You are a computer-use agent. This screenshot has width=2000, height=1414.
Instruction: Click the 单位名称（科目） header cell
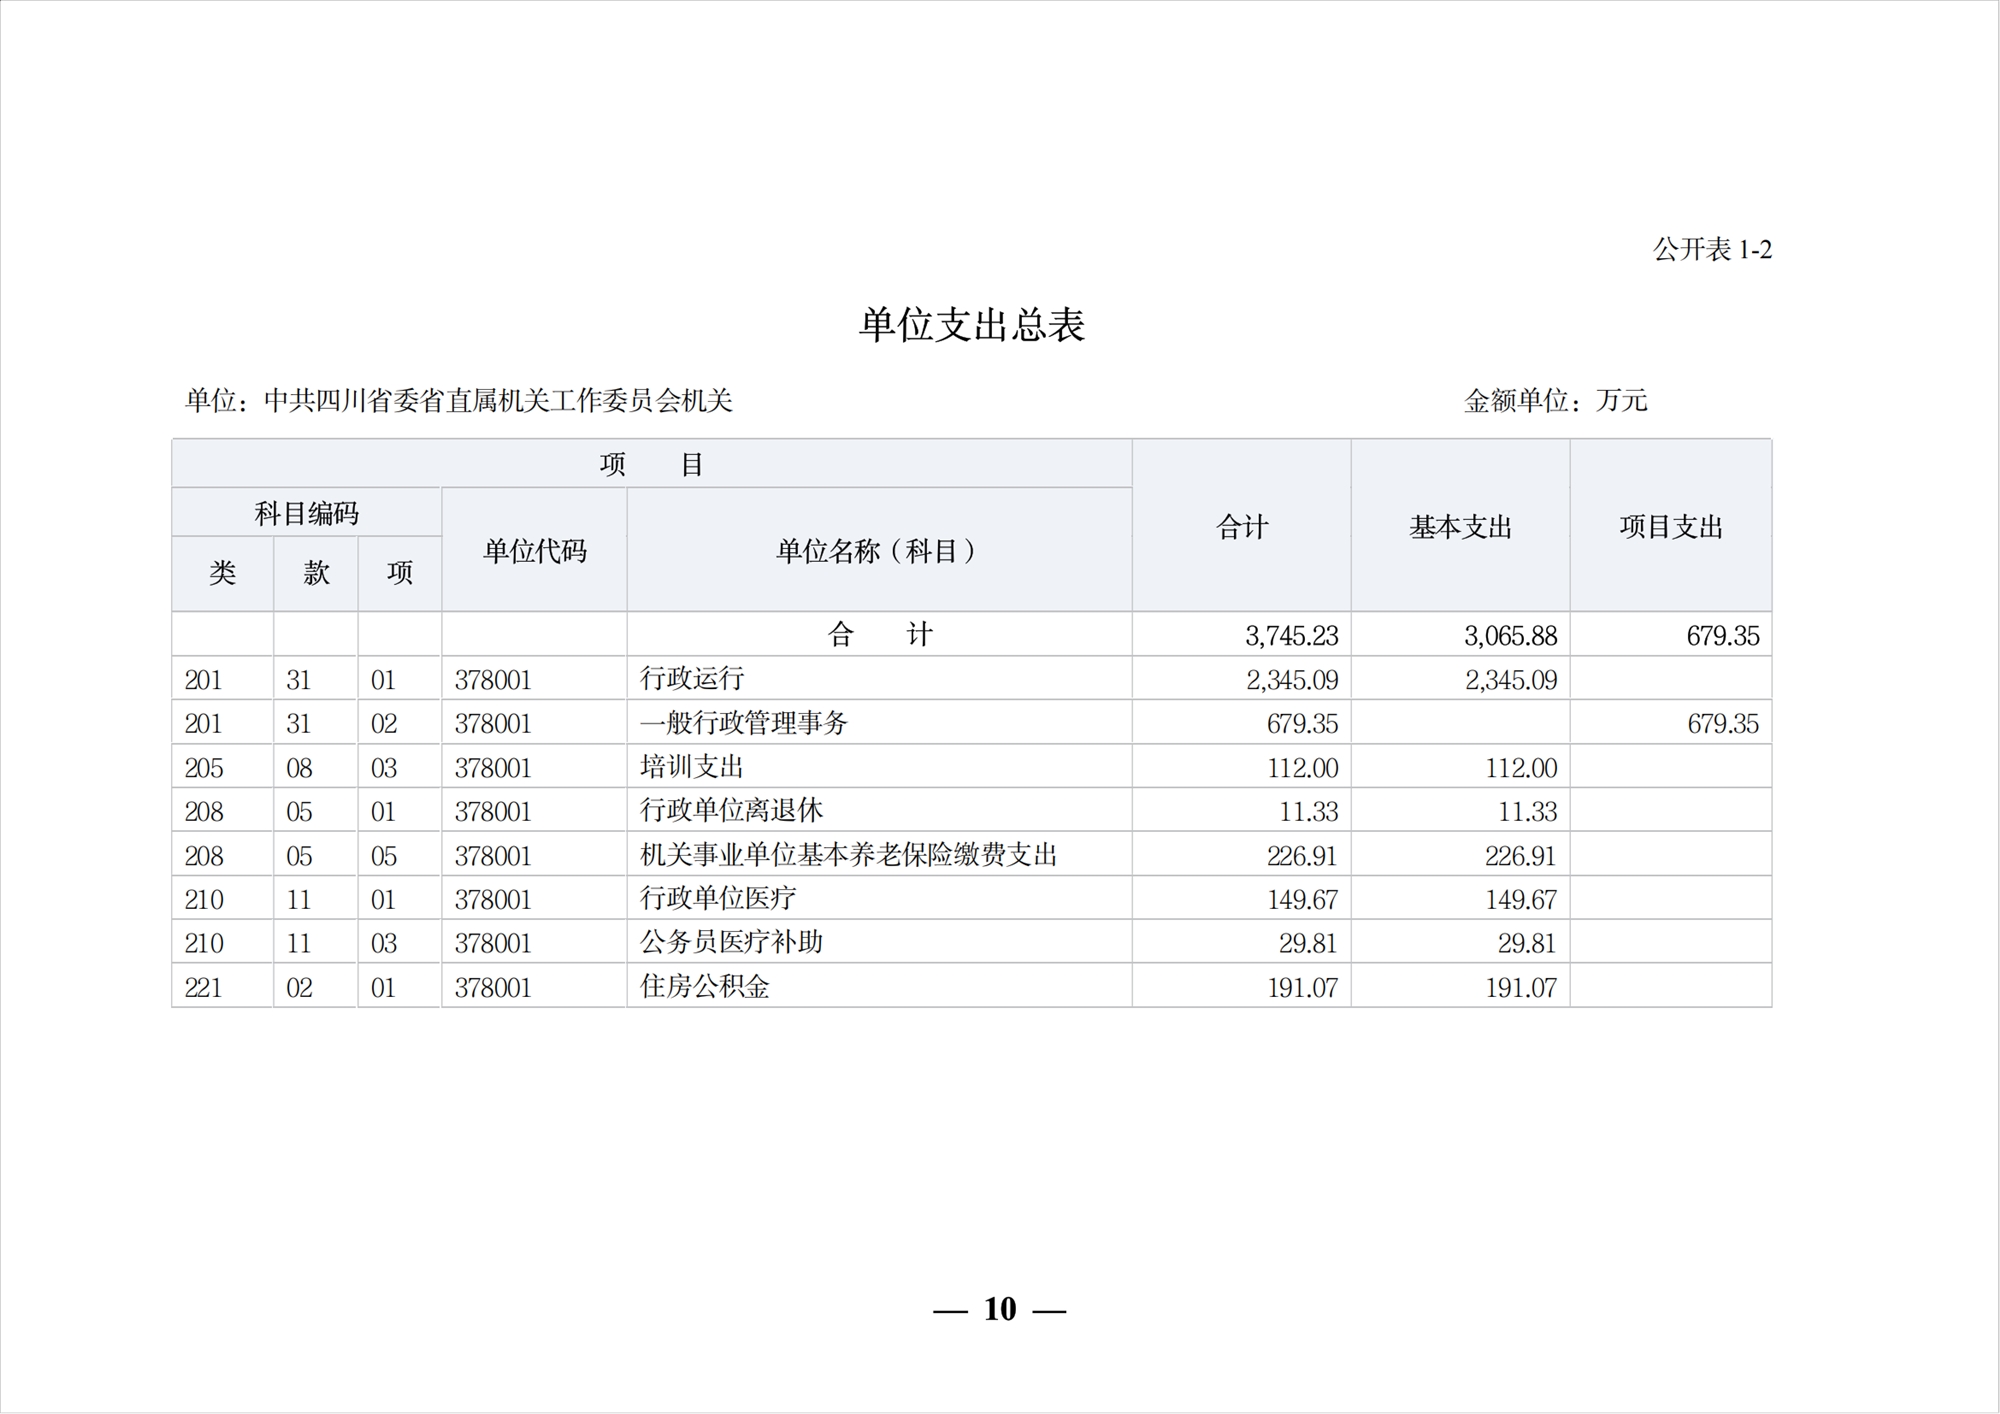pyautogui.click(x=878, y=551)
